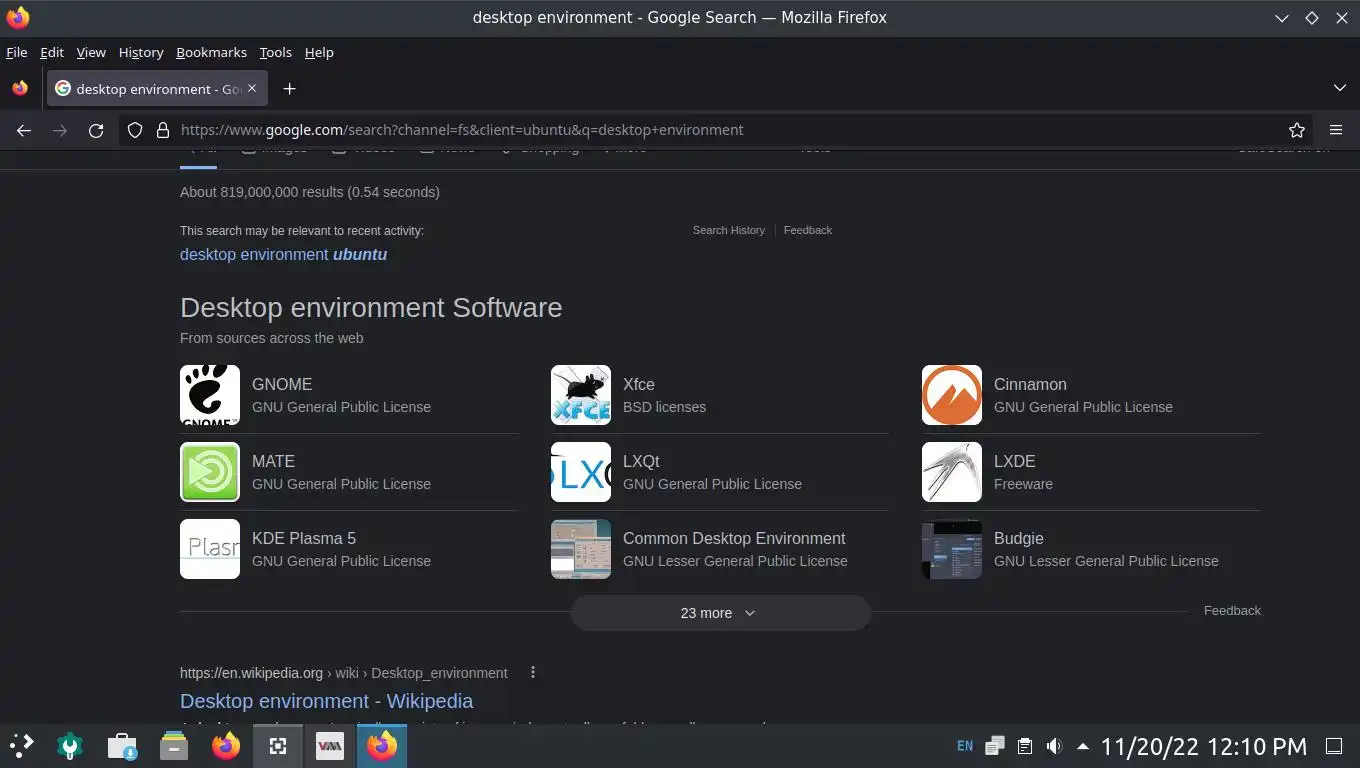Open the File menu
This screenshot has height=768, width=1360.
pos(17,52)
